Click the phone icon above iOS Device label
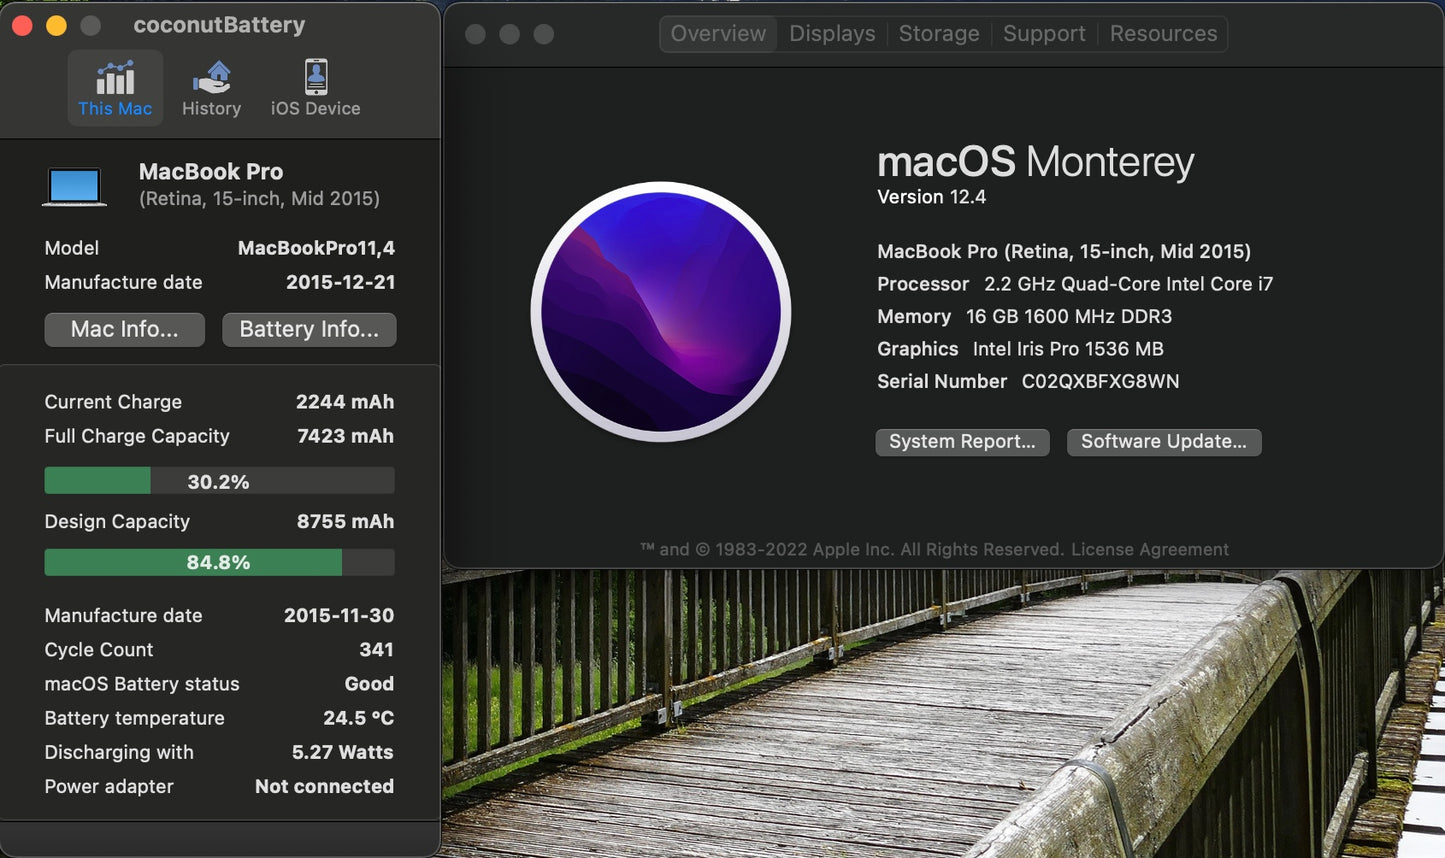 click(x=315, y=75)
